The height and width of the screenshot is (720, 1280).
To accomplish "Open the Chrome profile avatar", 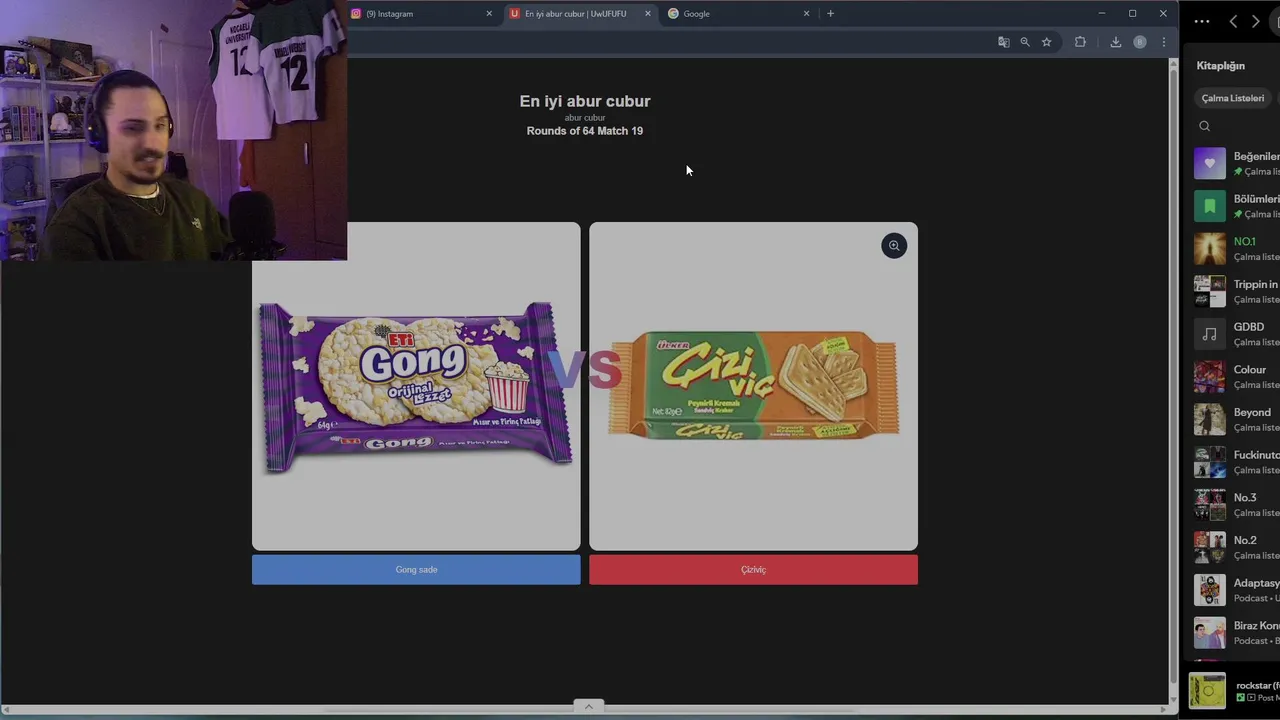I will click(x=1140, y=42).
